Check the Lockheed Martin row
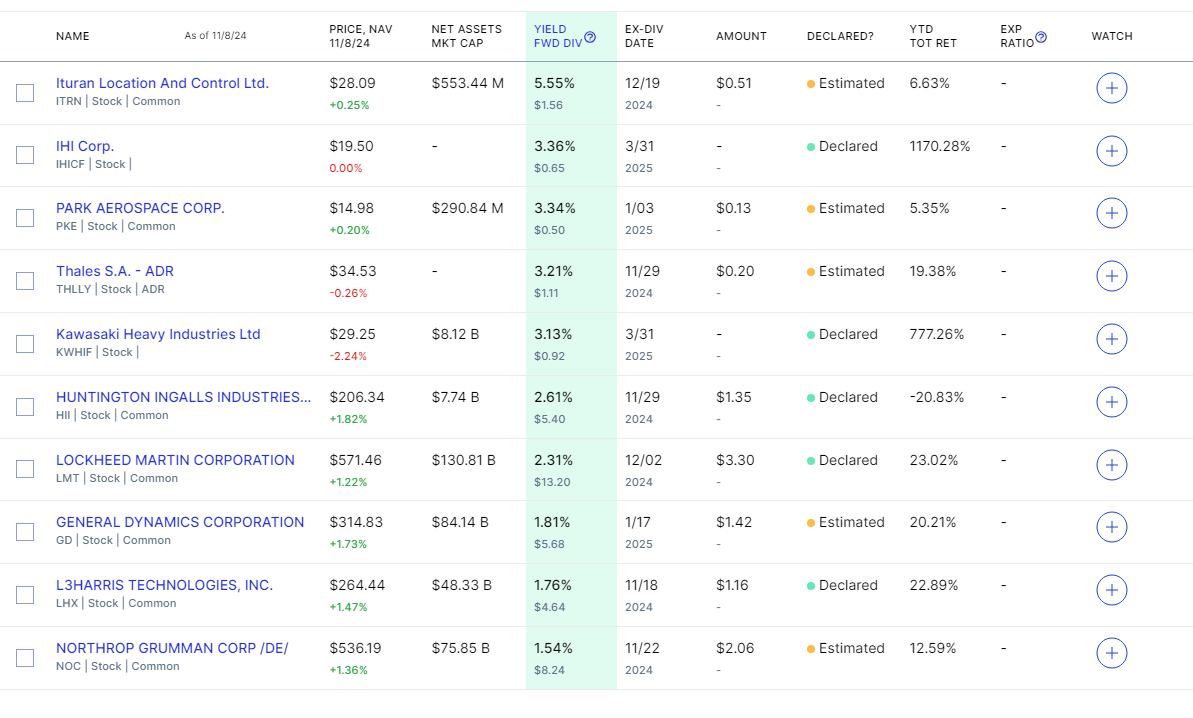Image resolution: width=1193 pixels, height=718 pixels. tap(25, 469)
